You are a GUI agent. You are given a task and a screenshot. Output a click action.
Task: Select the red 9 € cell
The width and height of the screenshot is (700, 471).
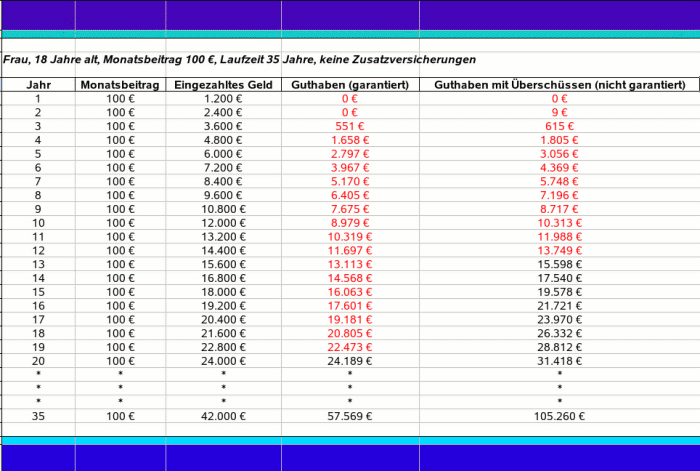[559, 113]
